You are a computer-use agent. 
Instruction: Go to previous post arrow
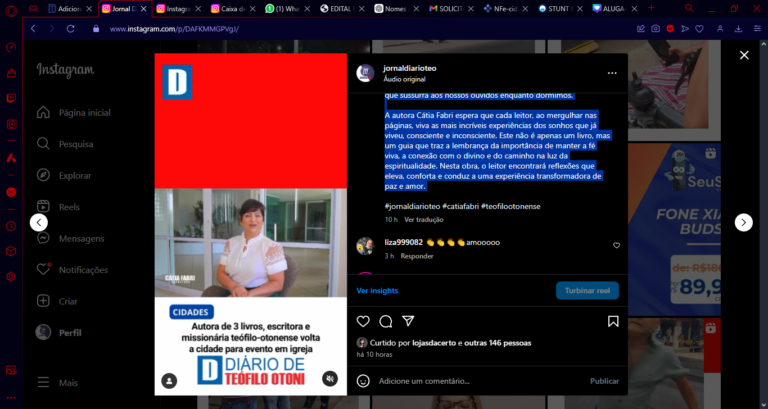(x=39, y=222)
